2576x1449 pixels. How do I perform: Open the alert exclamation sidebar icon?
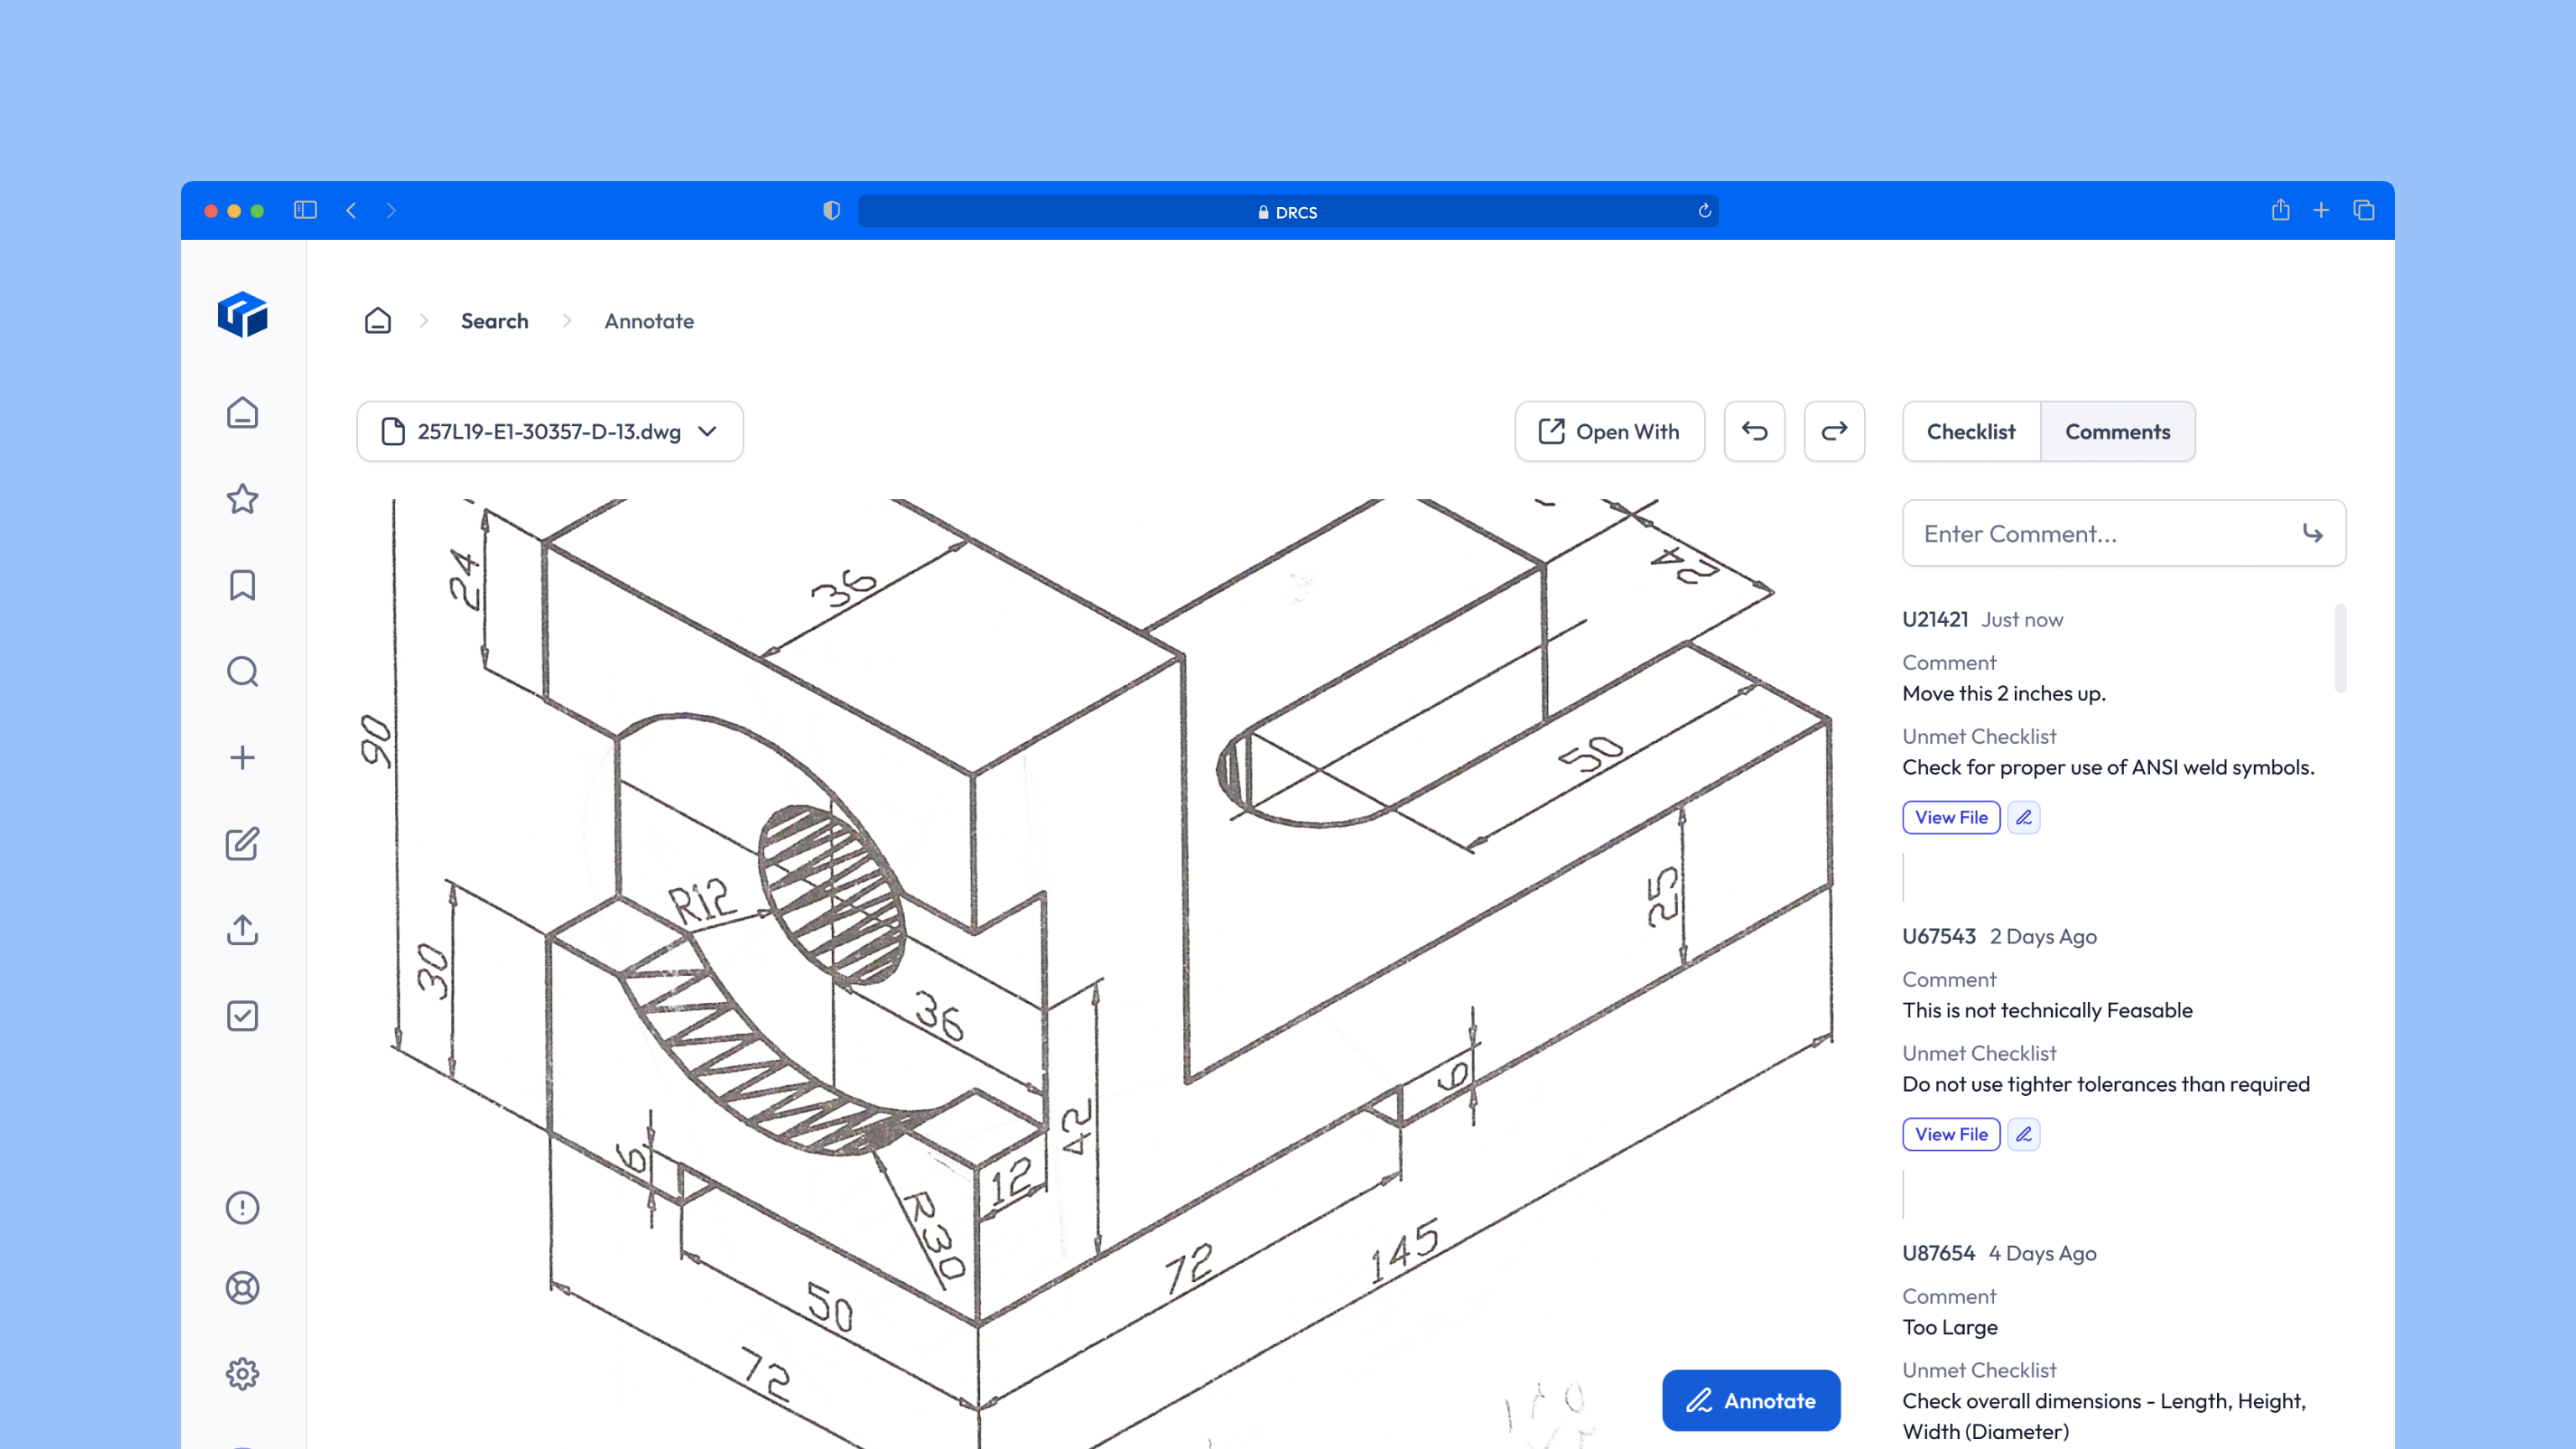[x=242, y=1208]
